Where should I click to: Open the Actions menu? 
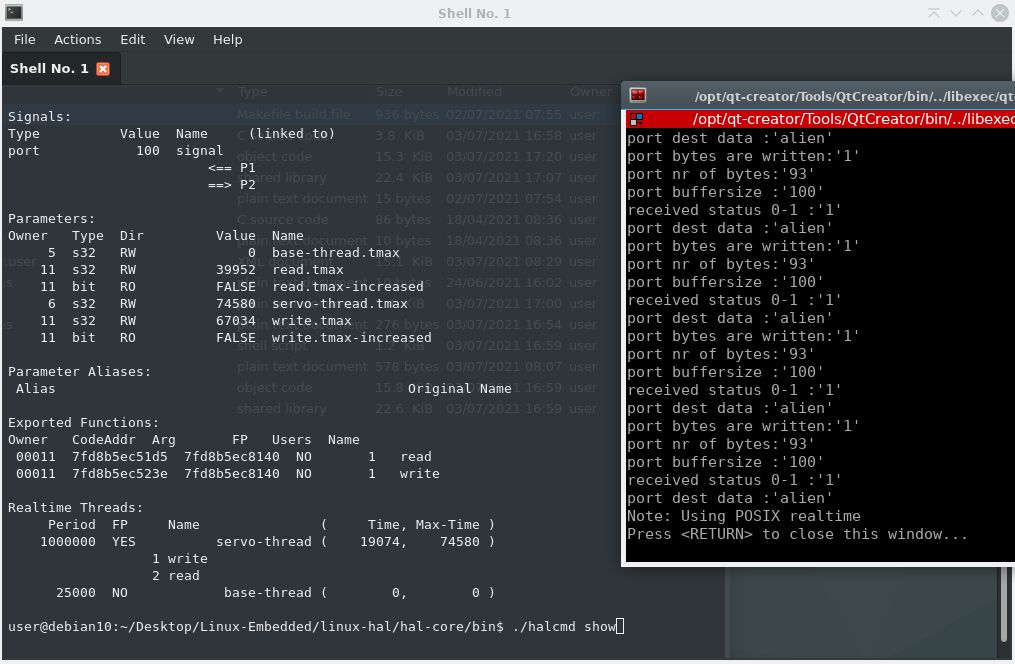tap(77, 39)
